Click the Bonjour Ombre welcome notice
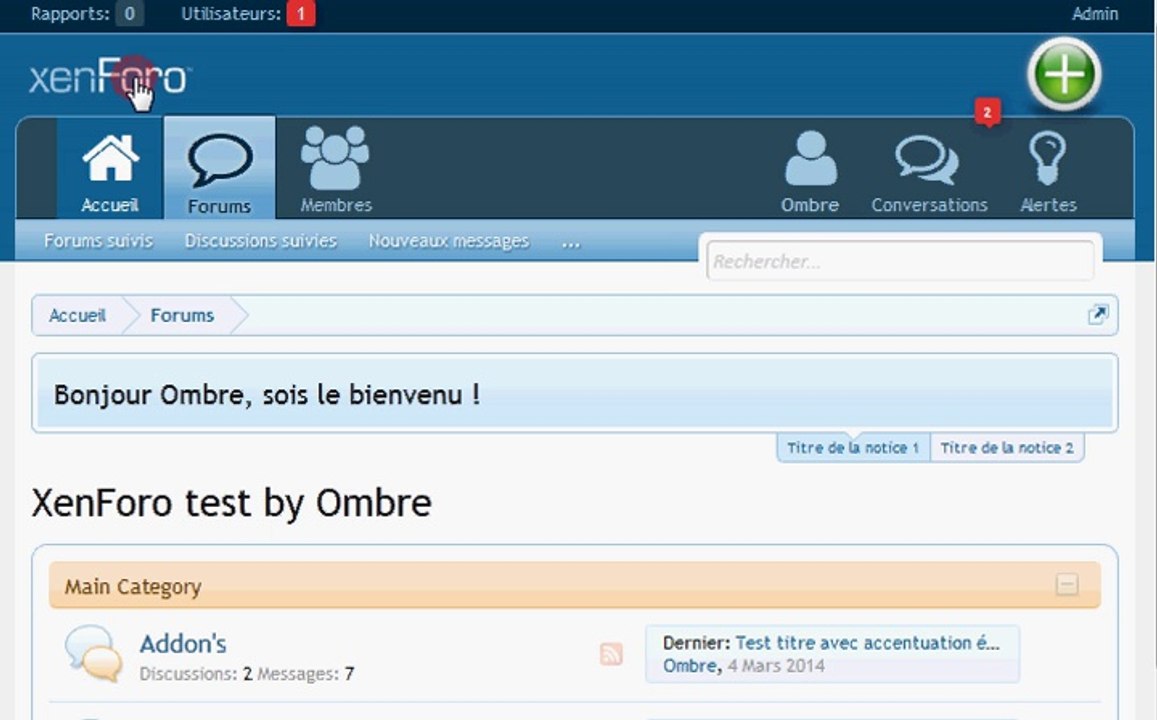The width and height of the screenshot is (1157, 720). pyautogui.click(x=575, y=393)
